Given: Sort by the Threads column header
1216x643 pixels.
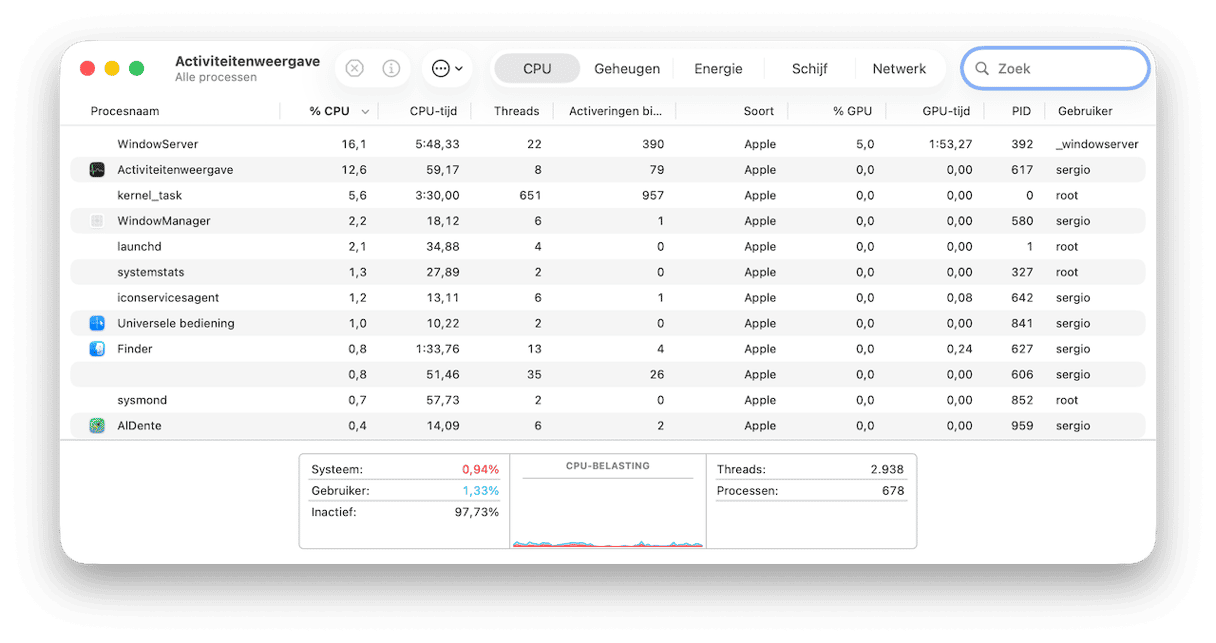Looking at the screenshot, I should 516,111.
